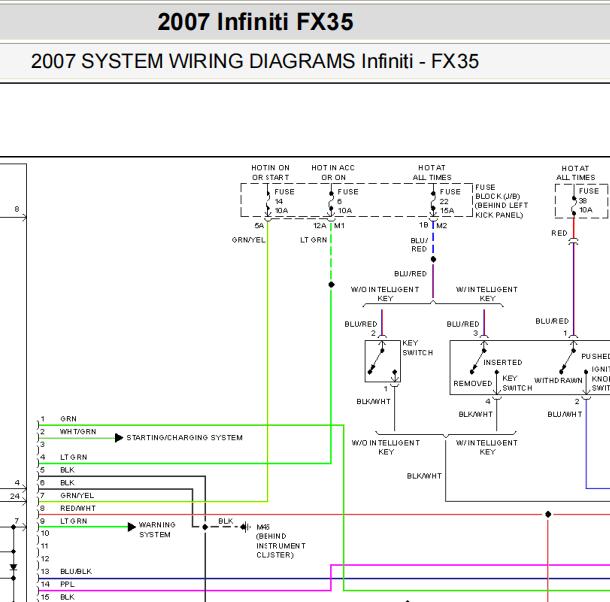Click the "M2" connector label
This screenshot has height=602, width=610.
[x=442, y=226]
